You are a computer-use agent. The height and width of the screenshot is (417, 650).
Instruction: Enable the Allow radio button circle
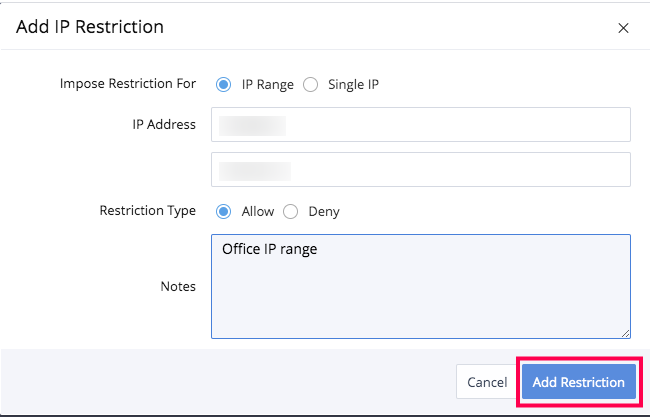click(223, 211)
